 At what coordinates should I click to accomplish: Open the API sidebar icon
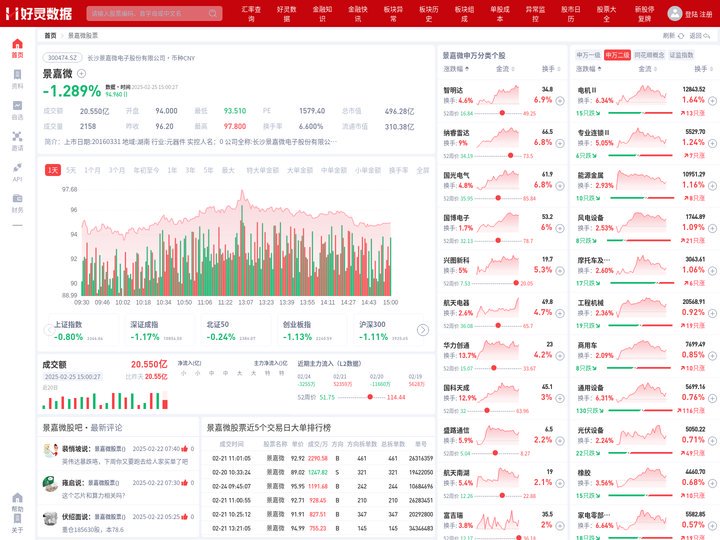tap(17, 168)
